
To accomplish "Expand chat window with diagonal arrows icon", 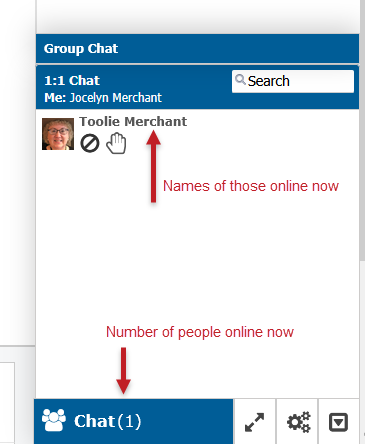I will click(255, 422).
